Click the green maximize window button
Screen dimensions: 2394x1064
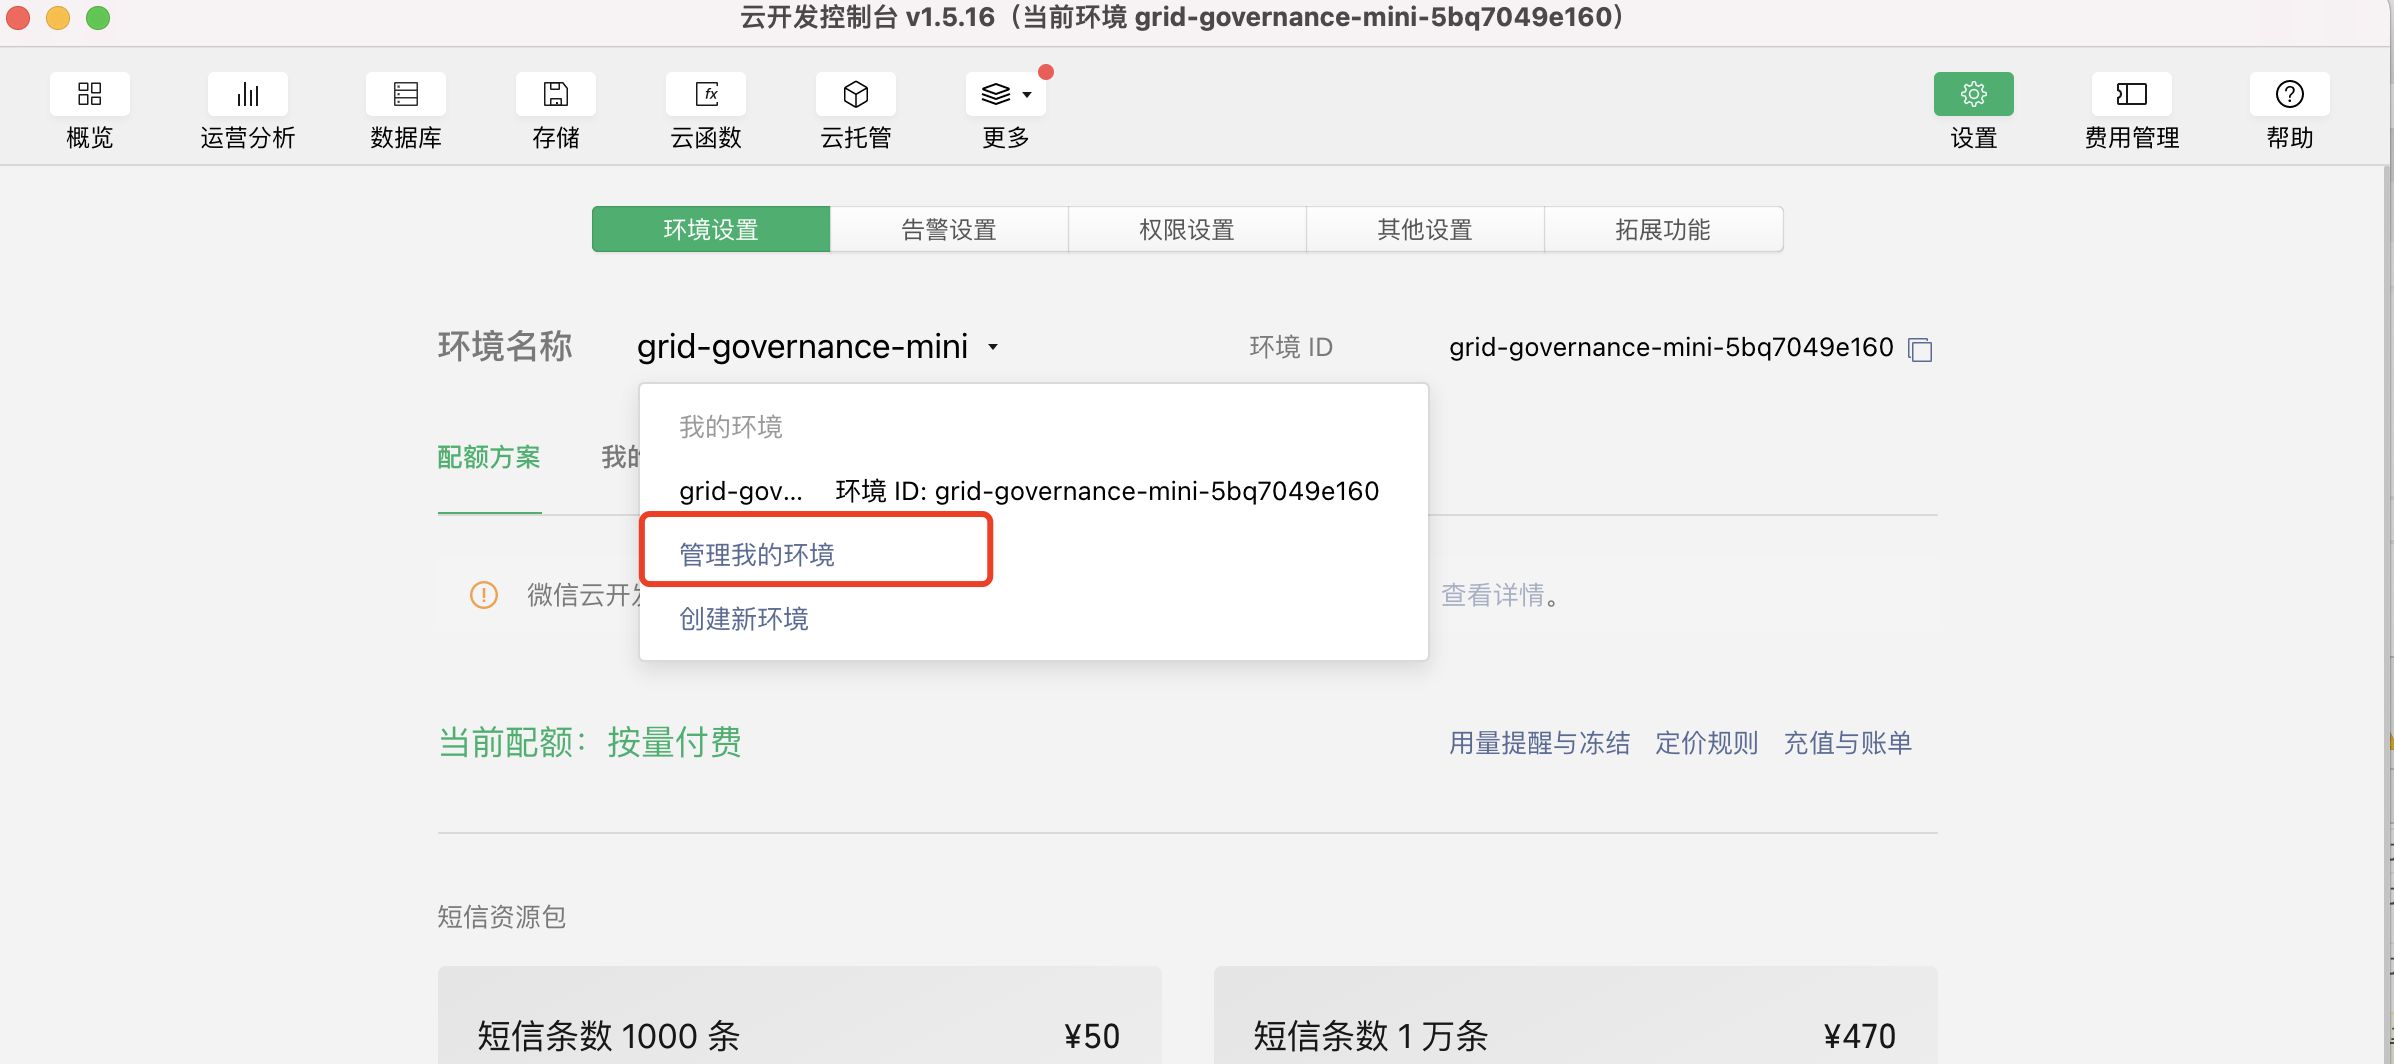[x=98, y=18]
